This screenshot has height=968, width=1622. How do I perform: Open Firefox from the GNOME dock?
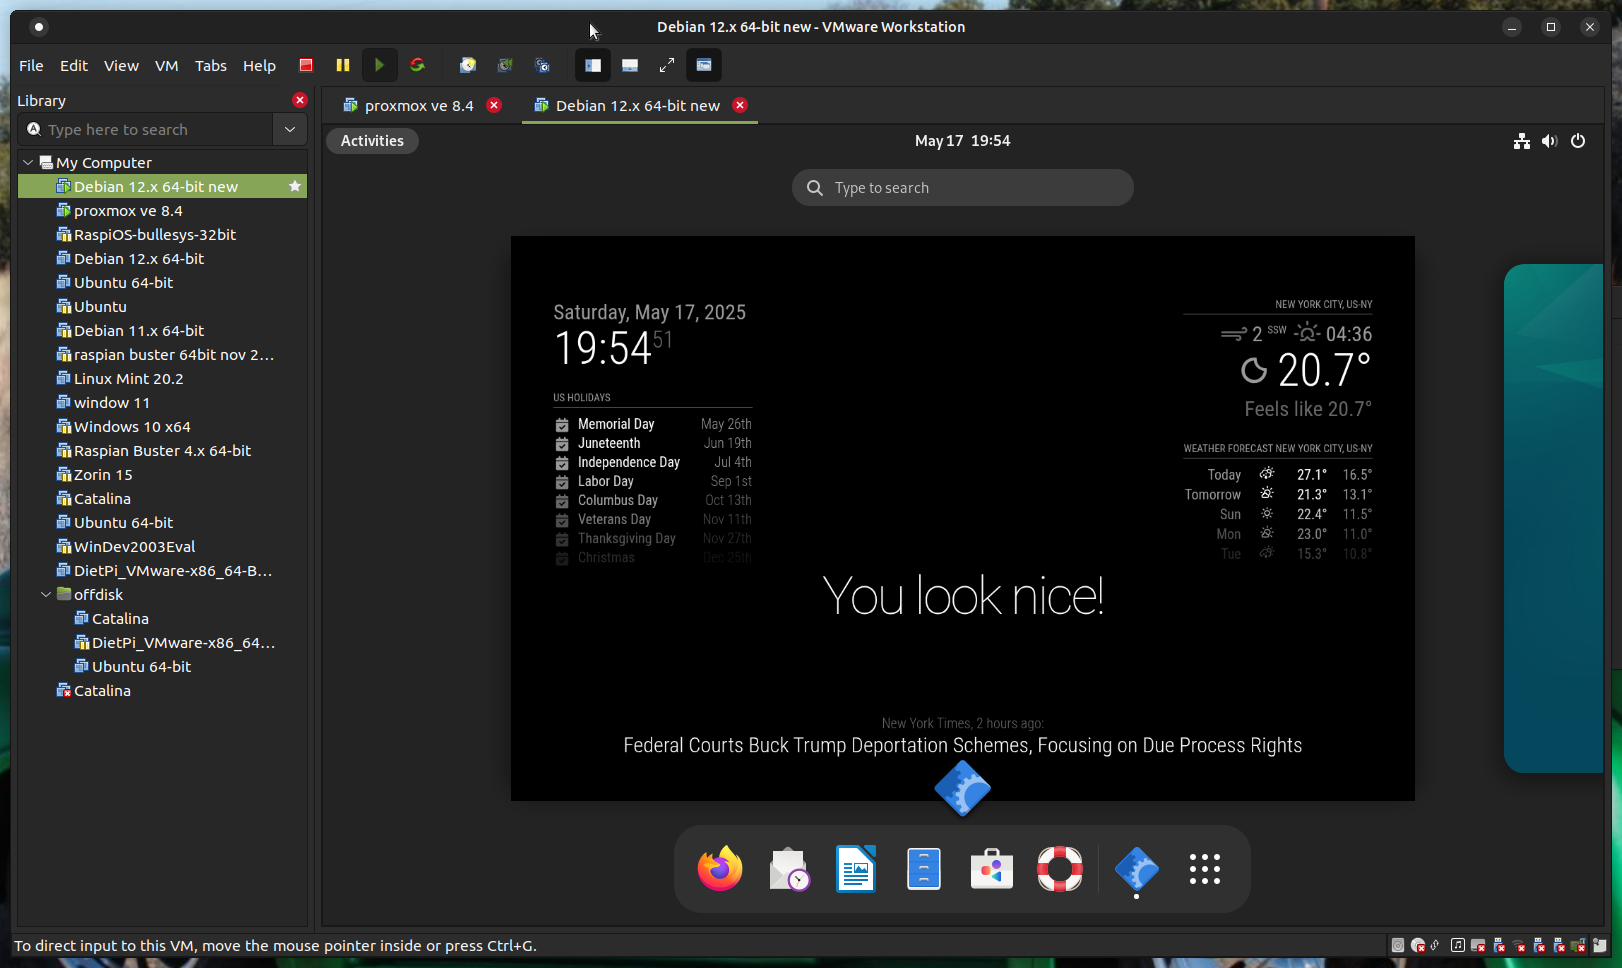tap(720, 869)
